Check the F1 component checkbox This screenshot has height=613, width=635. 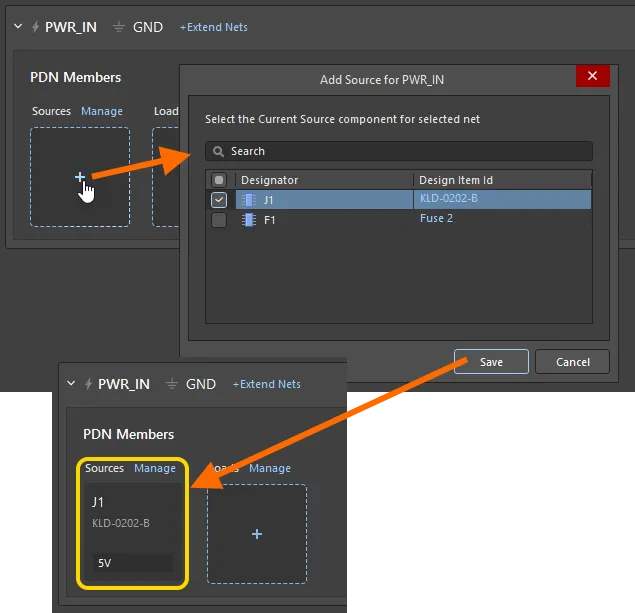pyautogui.click(x=219, y=220)
